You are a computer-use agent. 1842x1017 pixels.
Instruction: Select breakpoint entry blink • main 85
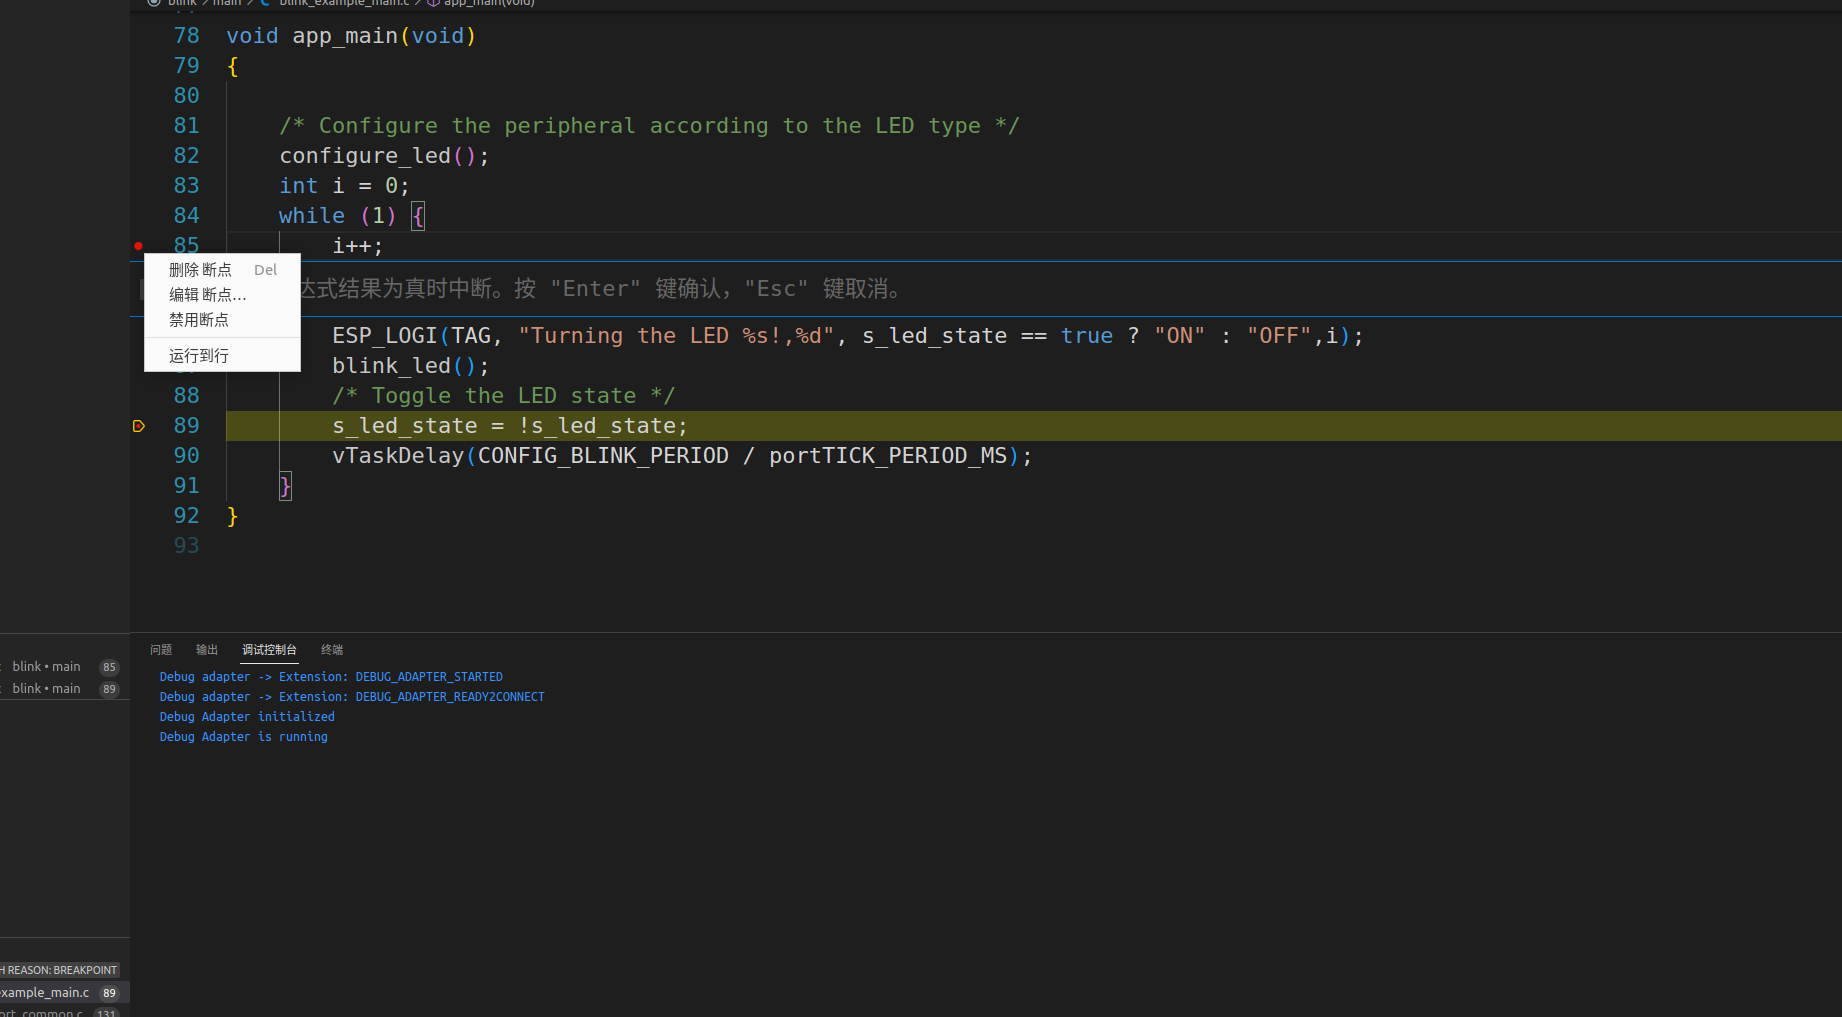[x=60, y=667]
